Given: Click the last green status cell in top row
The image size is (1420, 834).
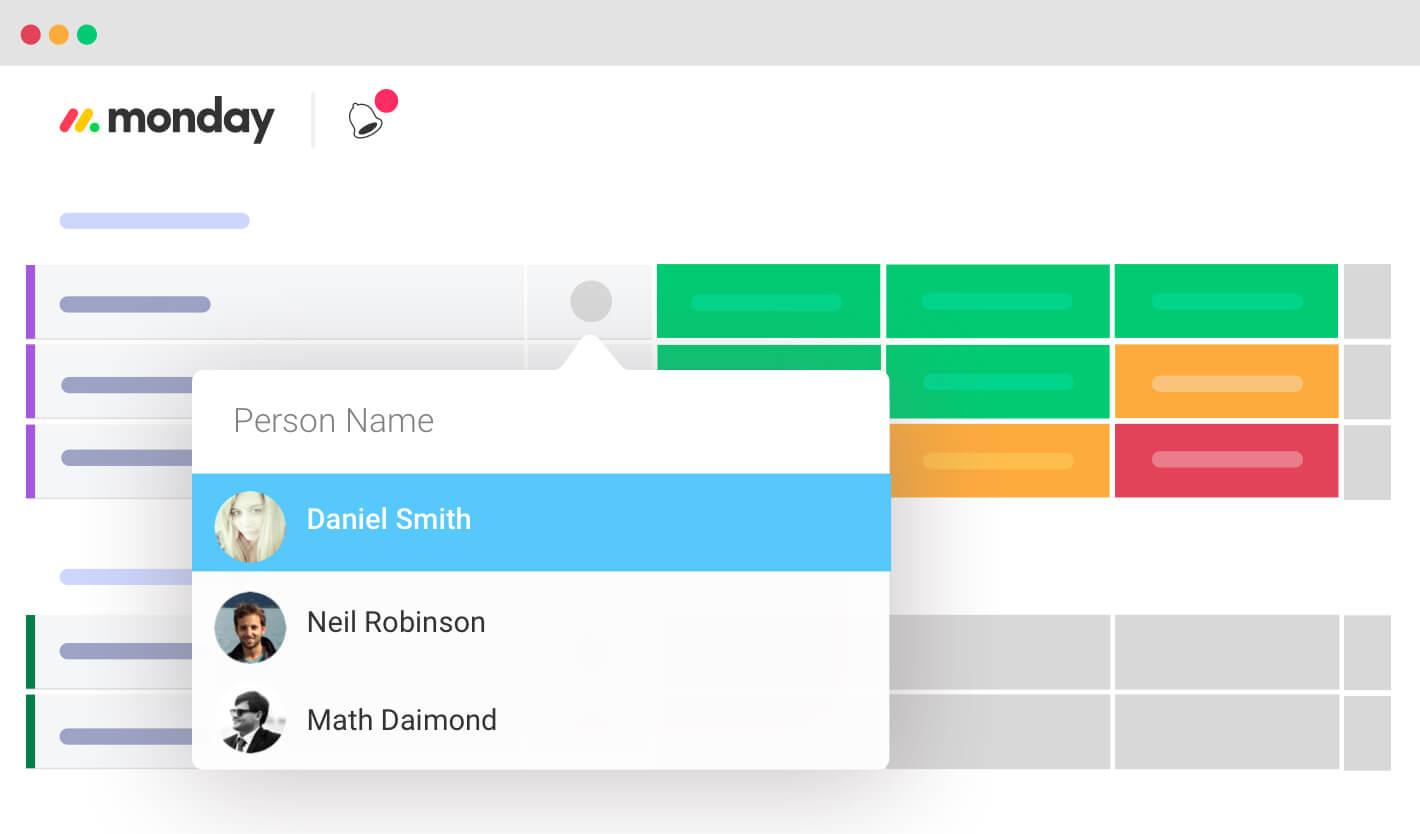Looking at the screenshot, I should click(x=1226, y=301).
